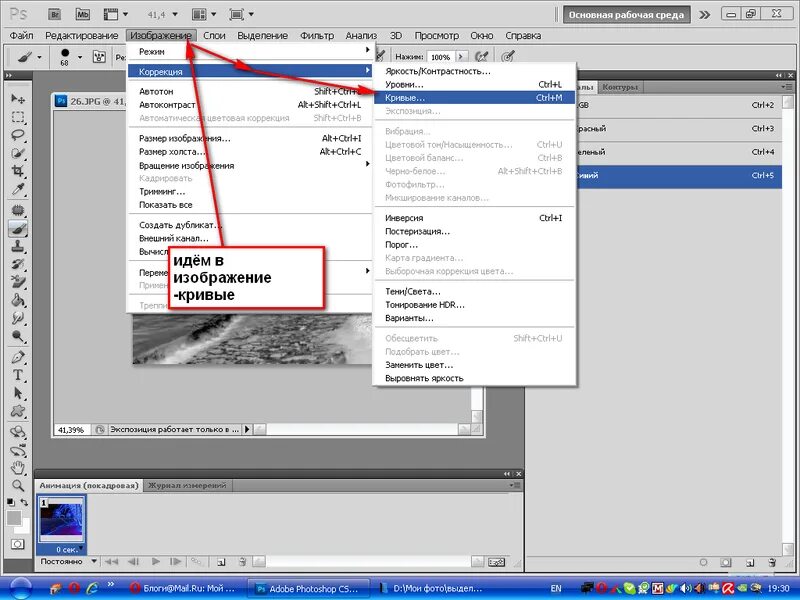Select the Quick Selection tool
800x600 pixels.
point(18,153)
